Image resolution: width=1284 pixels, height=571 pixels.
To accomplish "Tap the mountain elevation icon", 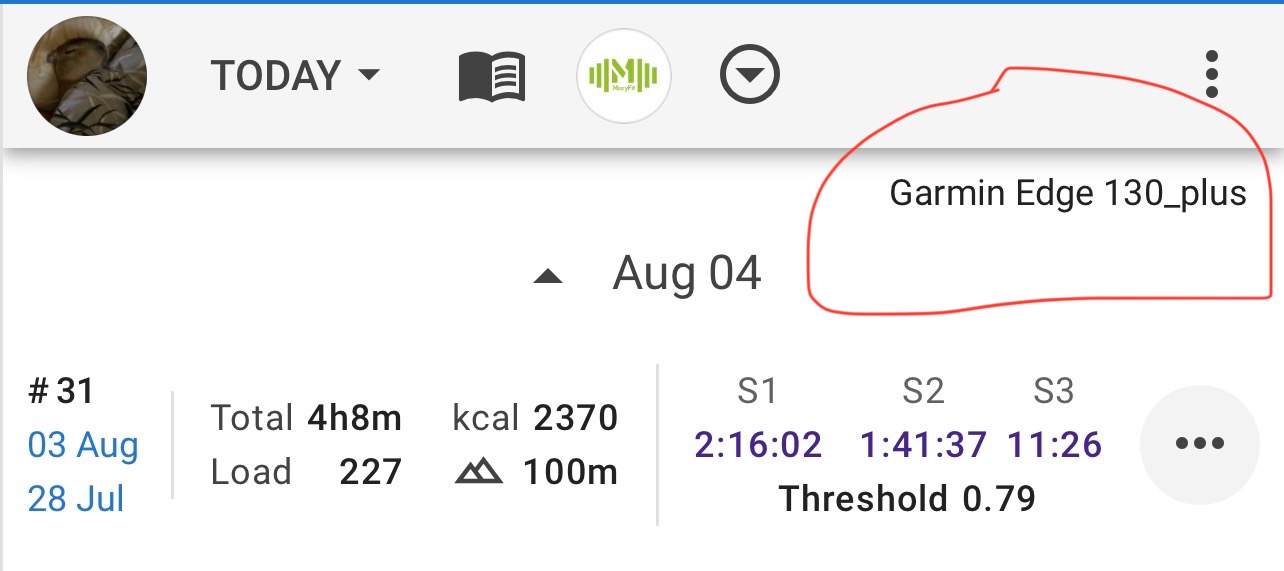I will tap(478, 472).
